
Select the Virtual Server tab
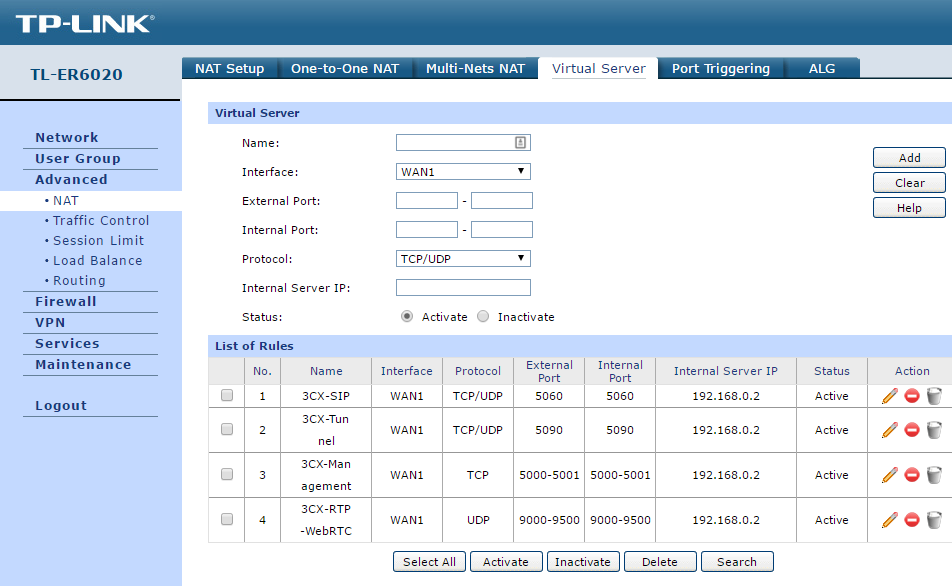point(599,69)
